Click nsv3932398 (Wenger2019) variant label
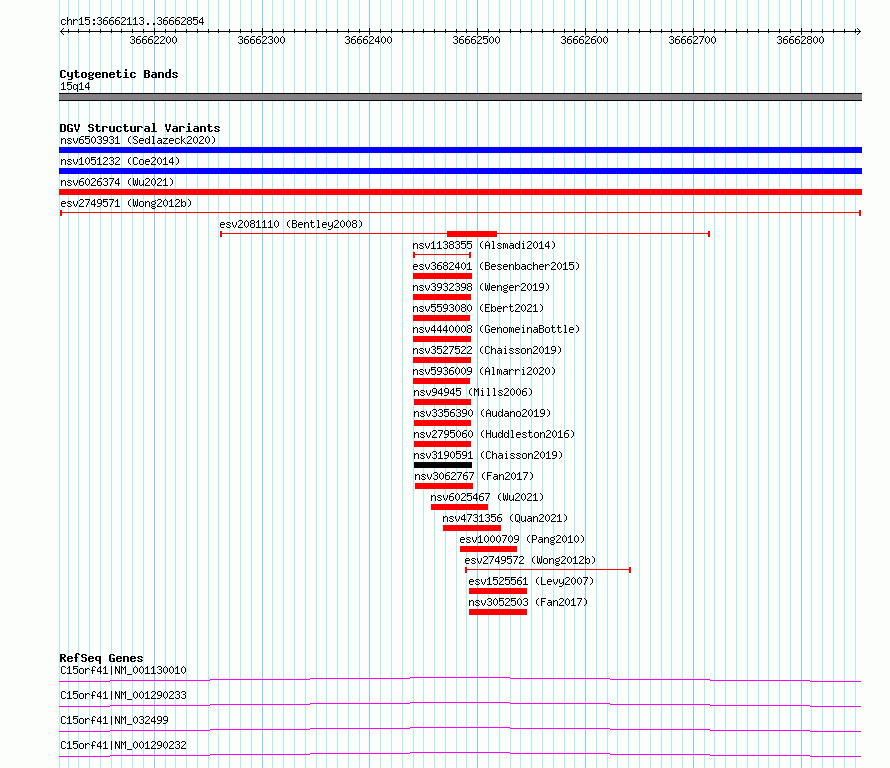The height and width of the screenshot is (768, 890). (481, 287)
